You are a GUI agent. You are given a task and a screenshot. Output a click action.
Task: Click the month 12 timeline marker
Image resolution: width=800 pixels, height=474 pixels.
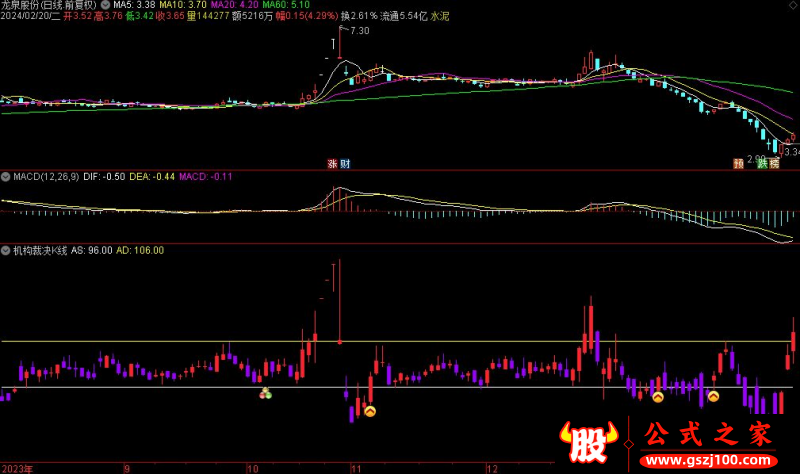tap(491, 469)
